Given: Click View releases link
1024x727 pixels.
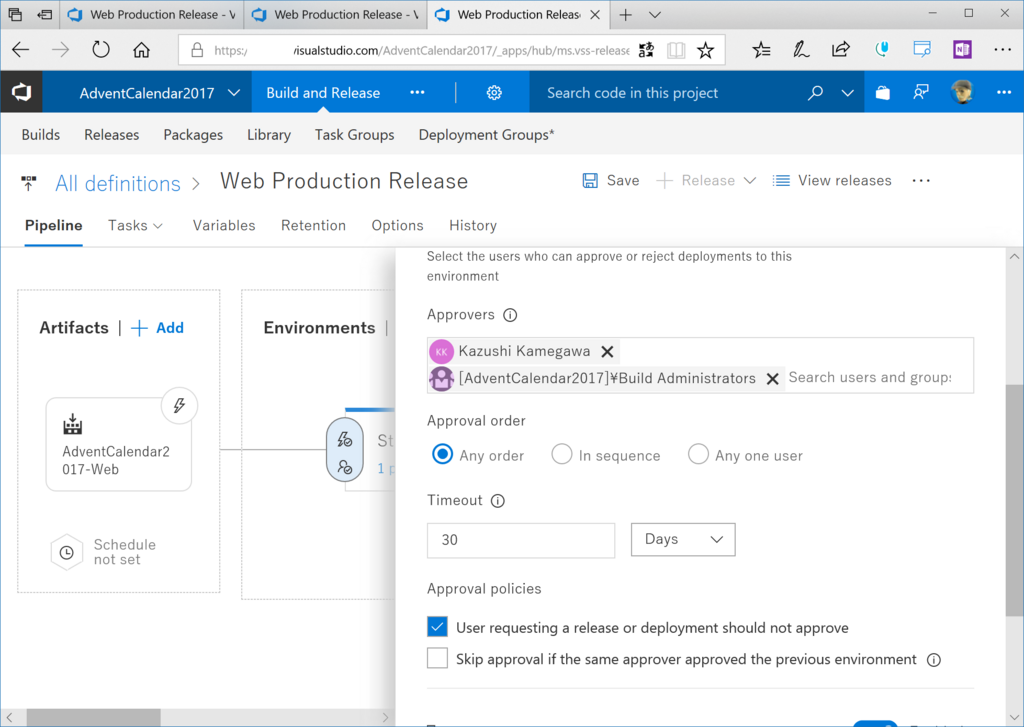Looking at the screenshot, I should tap(832, 180).
